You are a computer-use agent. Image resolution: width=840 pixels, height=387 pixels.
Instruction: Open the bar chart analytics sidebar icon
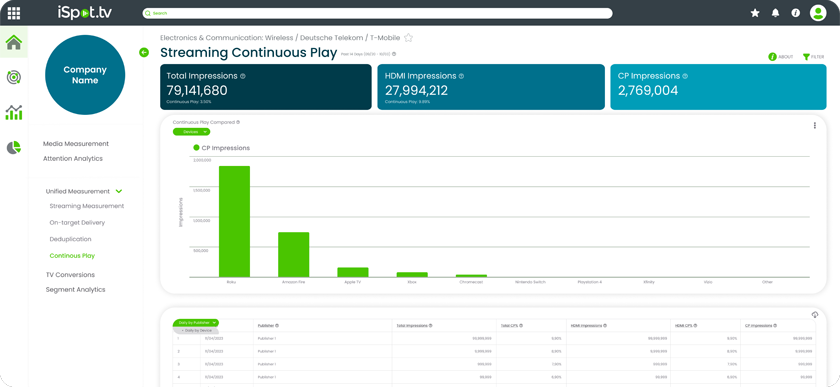pyautogui.click(x=14, y=112)
